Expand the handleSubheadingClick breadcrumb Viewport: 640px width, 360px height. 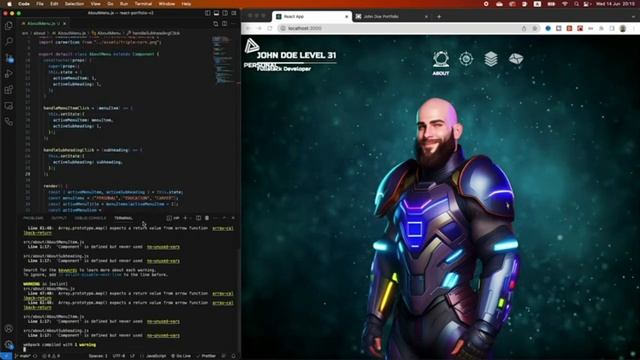coord(153,33)
